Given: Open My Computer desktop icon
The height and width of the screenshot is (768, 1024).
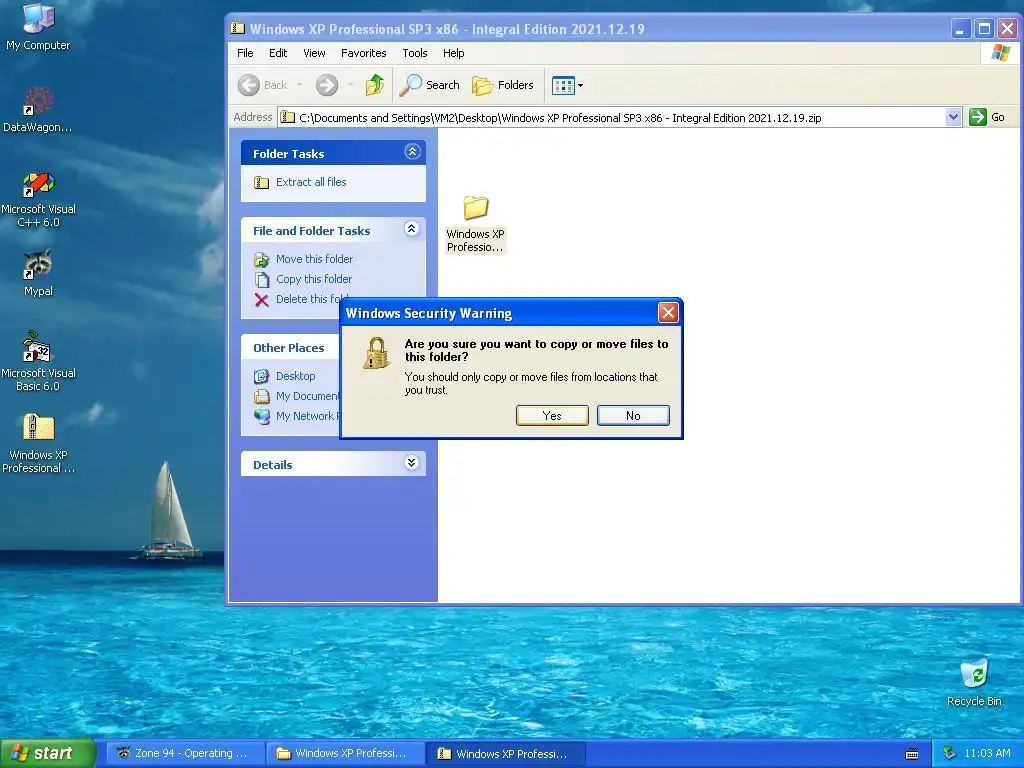Looking at the screenshot, I should click(x=38, y=26).
